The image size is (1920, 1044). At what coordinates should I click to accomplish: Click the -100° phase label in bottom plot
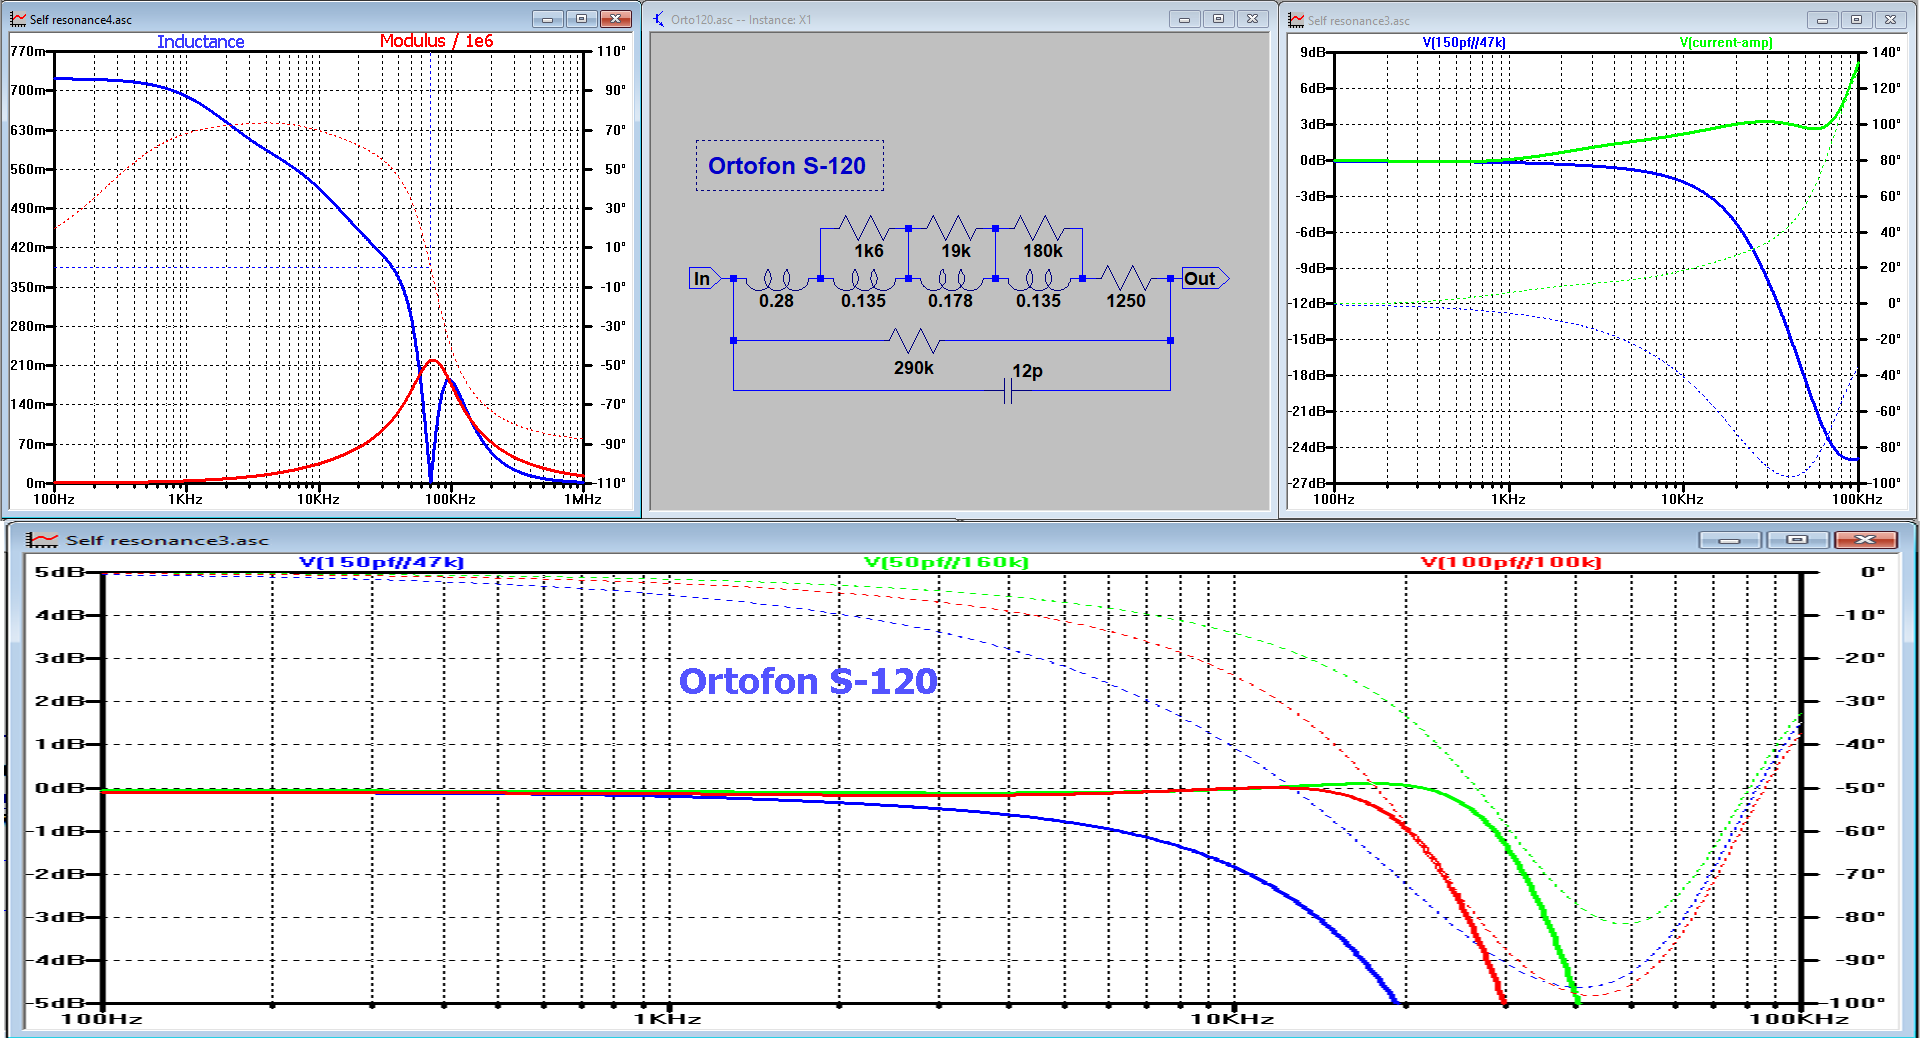(1858, 1003)
